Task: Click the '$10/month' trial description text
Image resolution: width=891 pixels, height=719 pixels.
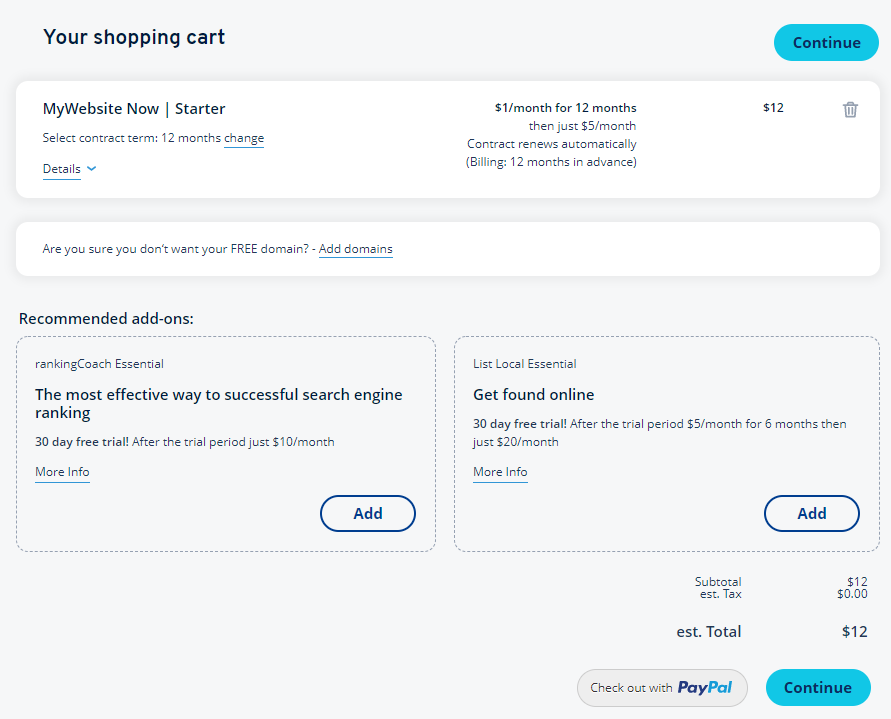Action: pos(185,442)
